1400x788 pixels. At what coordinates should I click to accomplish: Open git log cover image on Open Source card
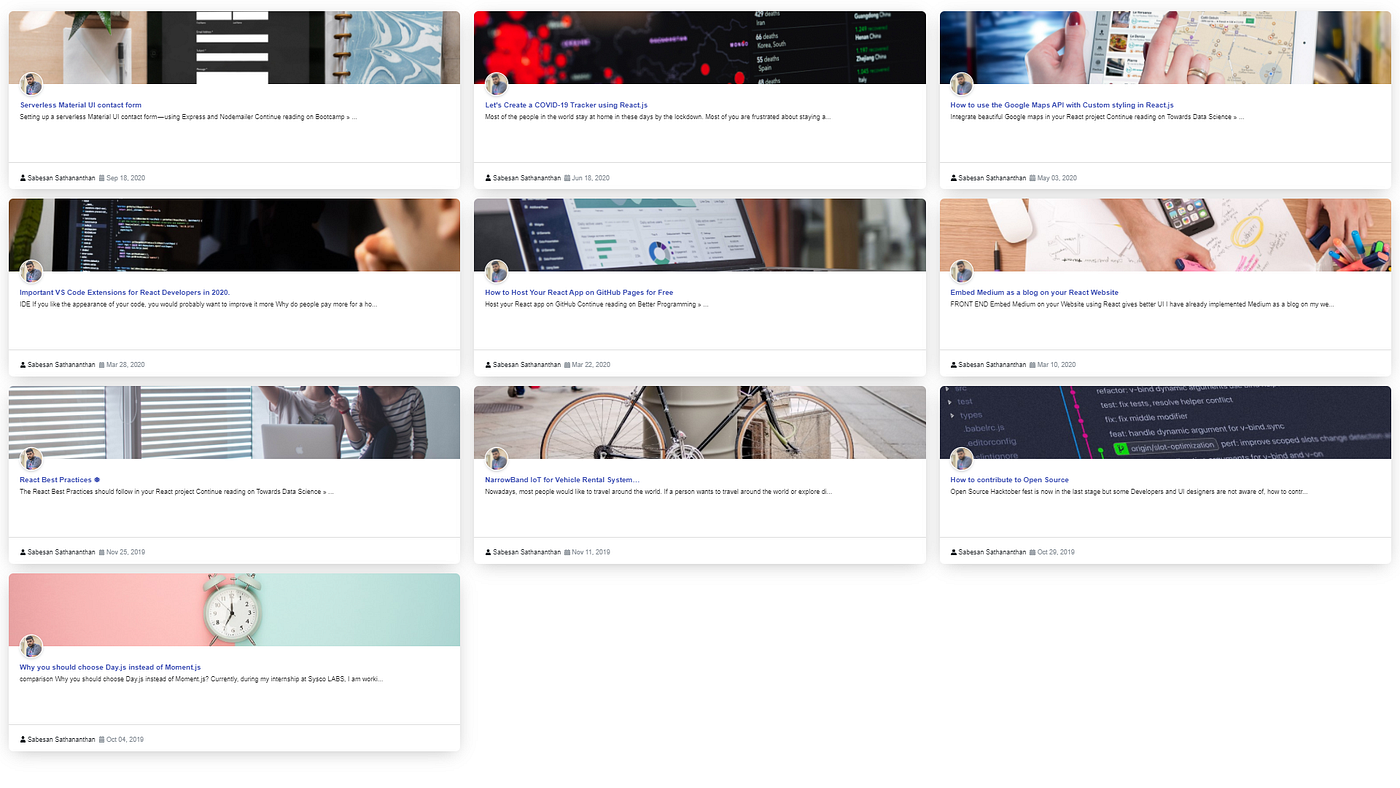click(1165, 422)
